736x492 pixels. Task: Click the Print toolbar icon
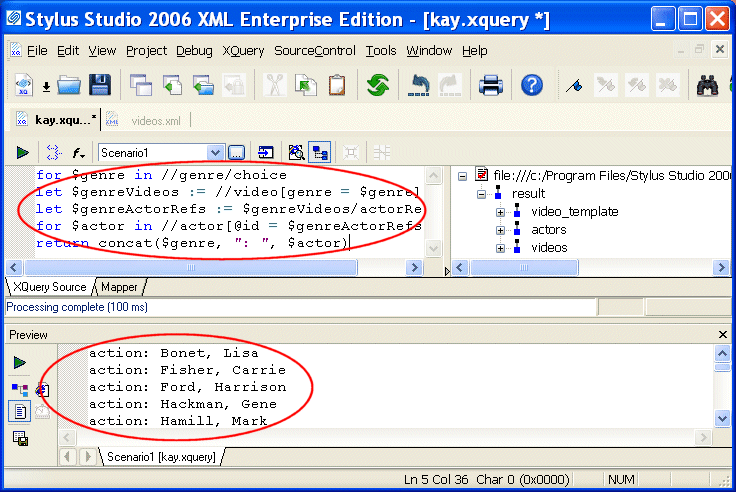[490, 85]
